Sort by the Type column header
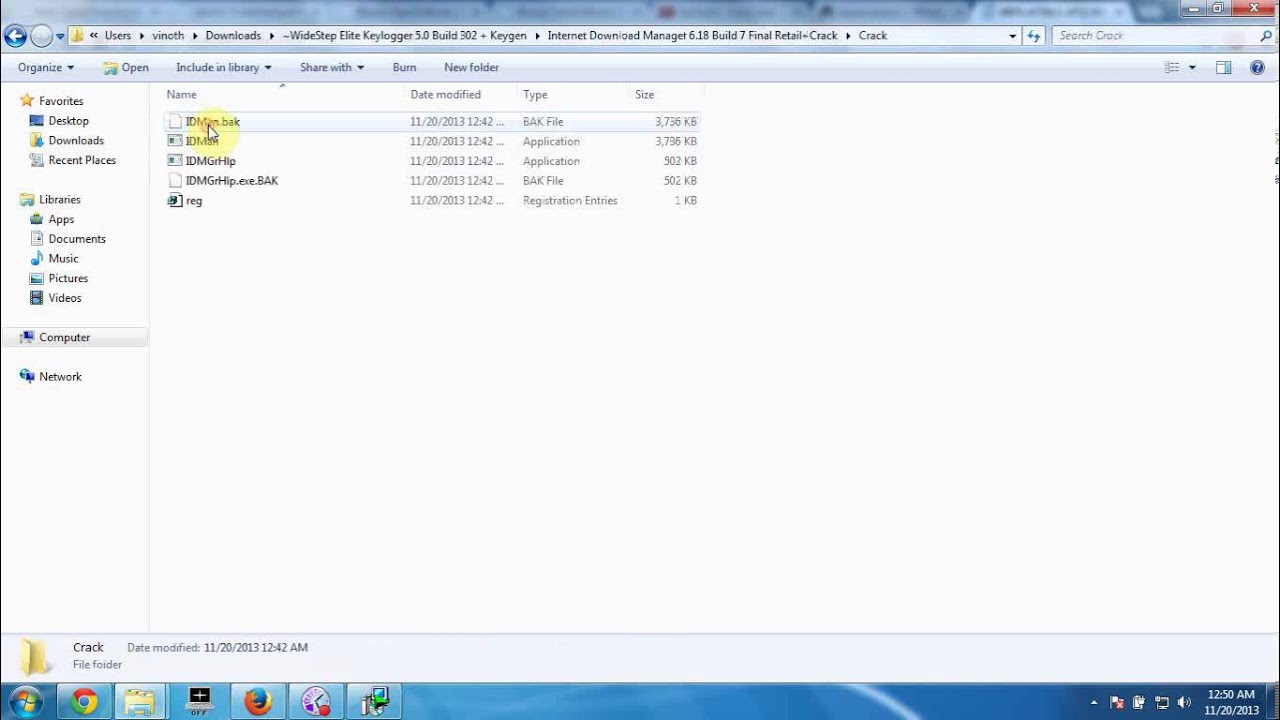Screen dimensions: 1280x720 pyautogui.click(x=574, y=94)
